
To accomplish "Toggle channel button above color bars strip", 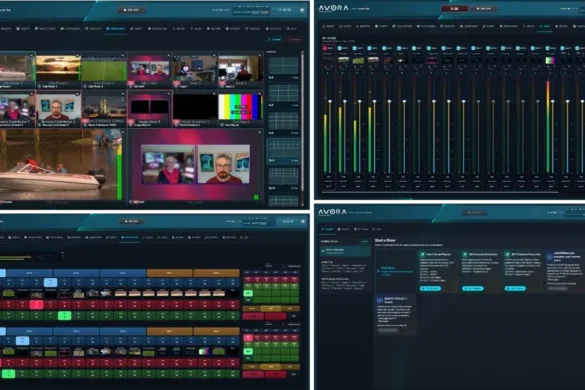I will click(x=548, y=48).
